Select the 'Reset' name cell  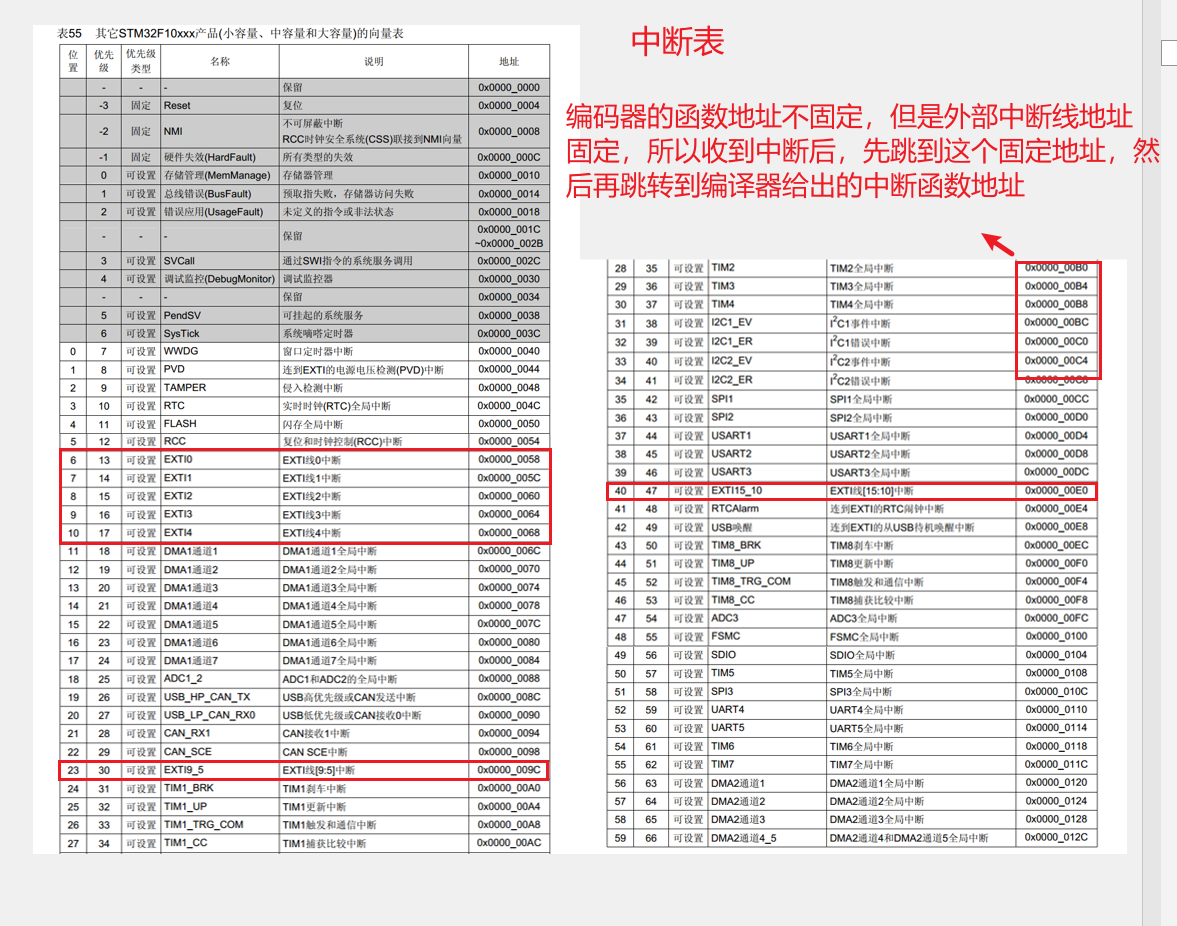[x=220, y=106]
